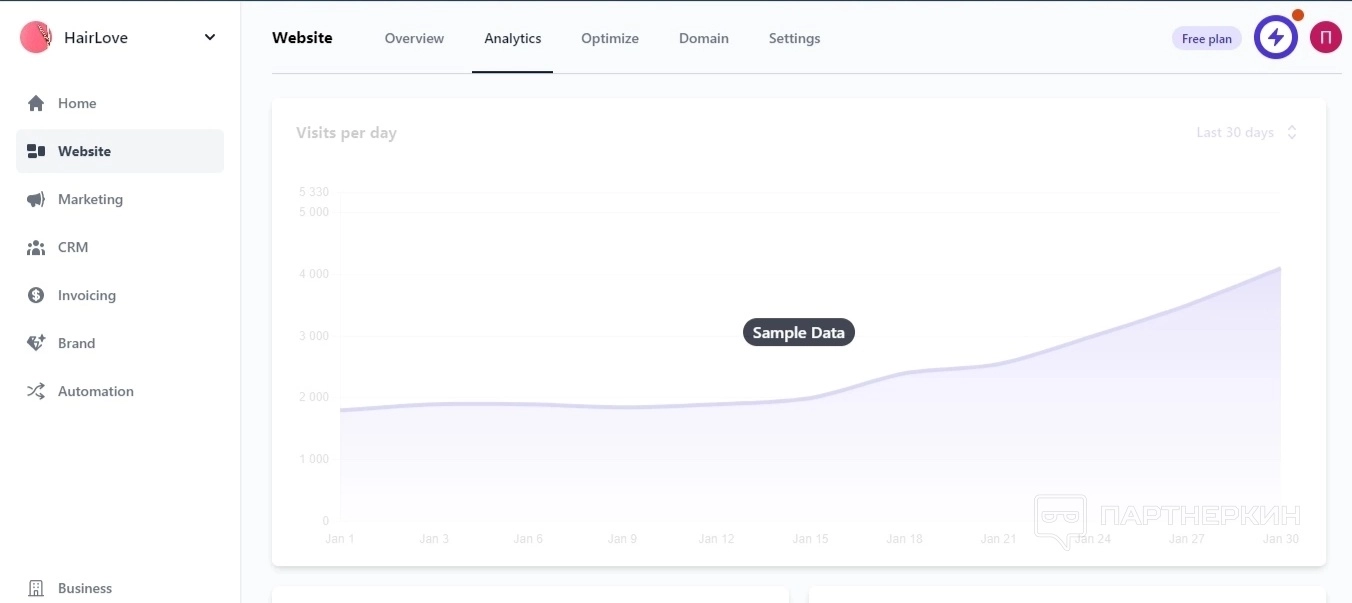Viewport: 1352px width, 603px height.
Task: Click the Home icon in sidebar
Action: (x=36, y=103)
